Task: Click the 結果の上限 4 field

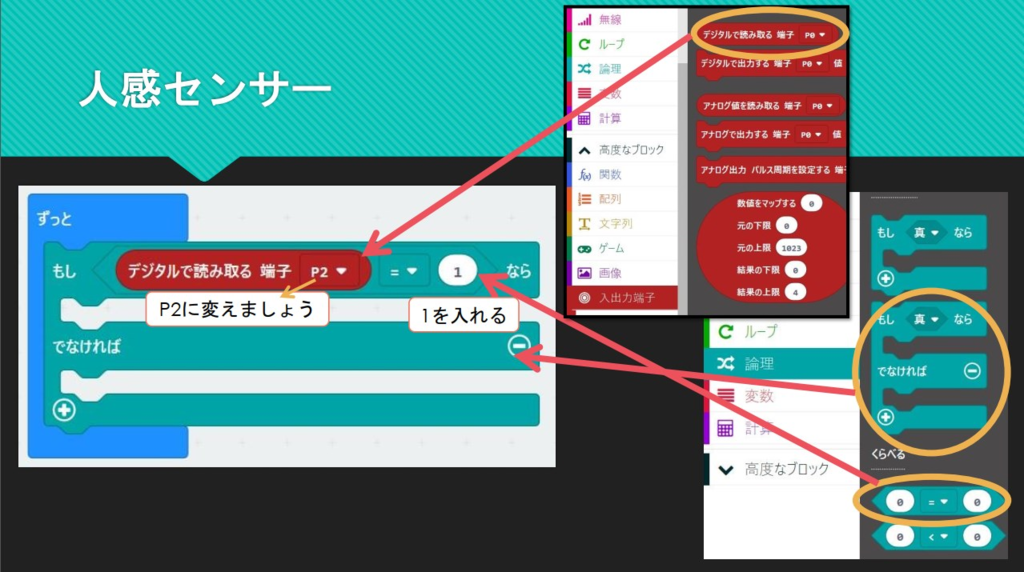Action: tap(795, 293)
